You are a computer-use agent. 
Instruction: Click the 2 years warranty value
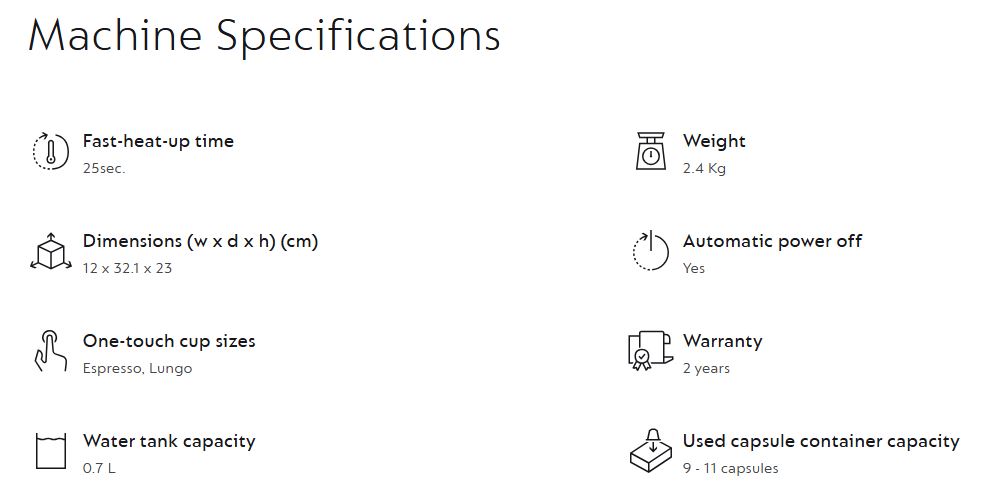point(706,368)
